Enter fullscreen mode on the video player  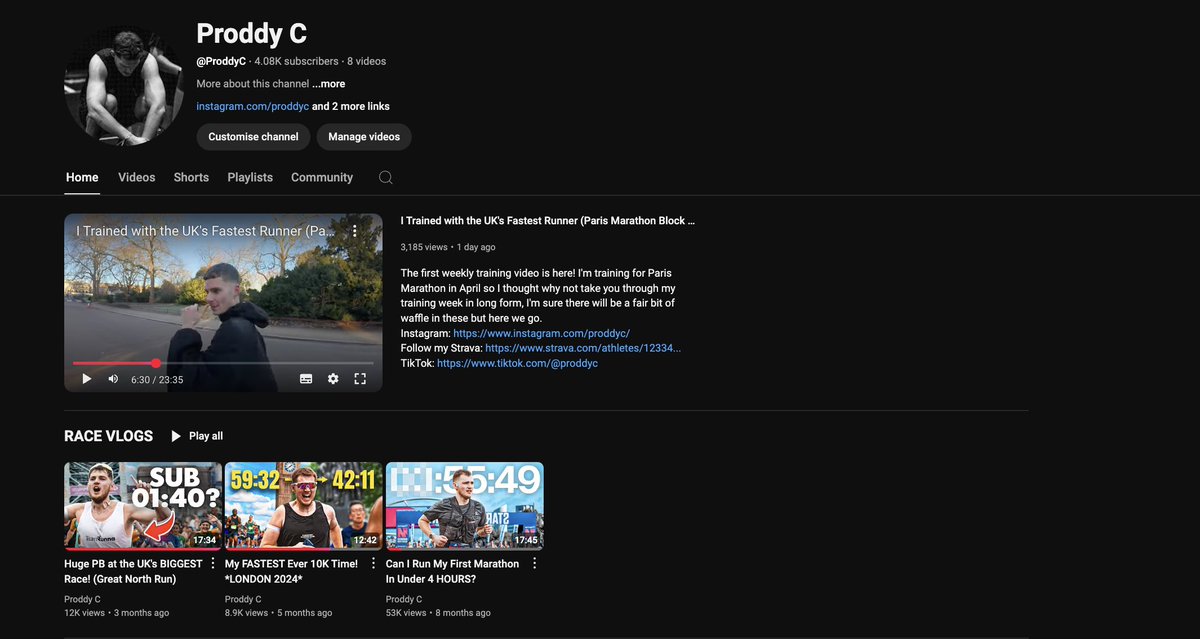(x=359, y=379)
